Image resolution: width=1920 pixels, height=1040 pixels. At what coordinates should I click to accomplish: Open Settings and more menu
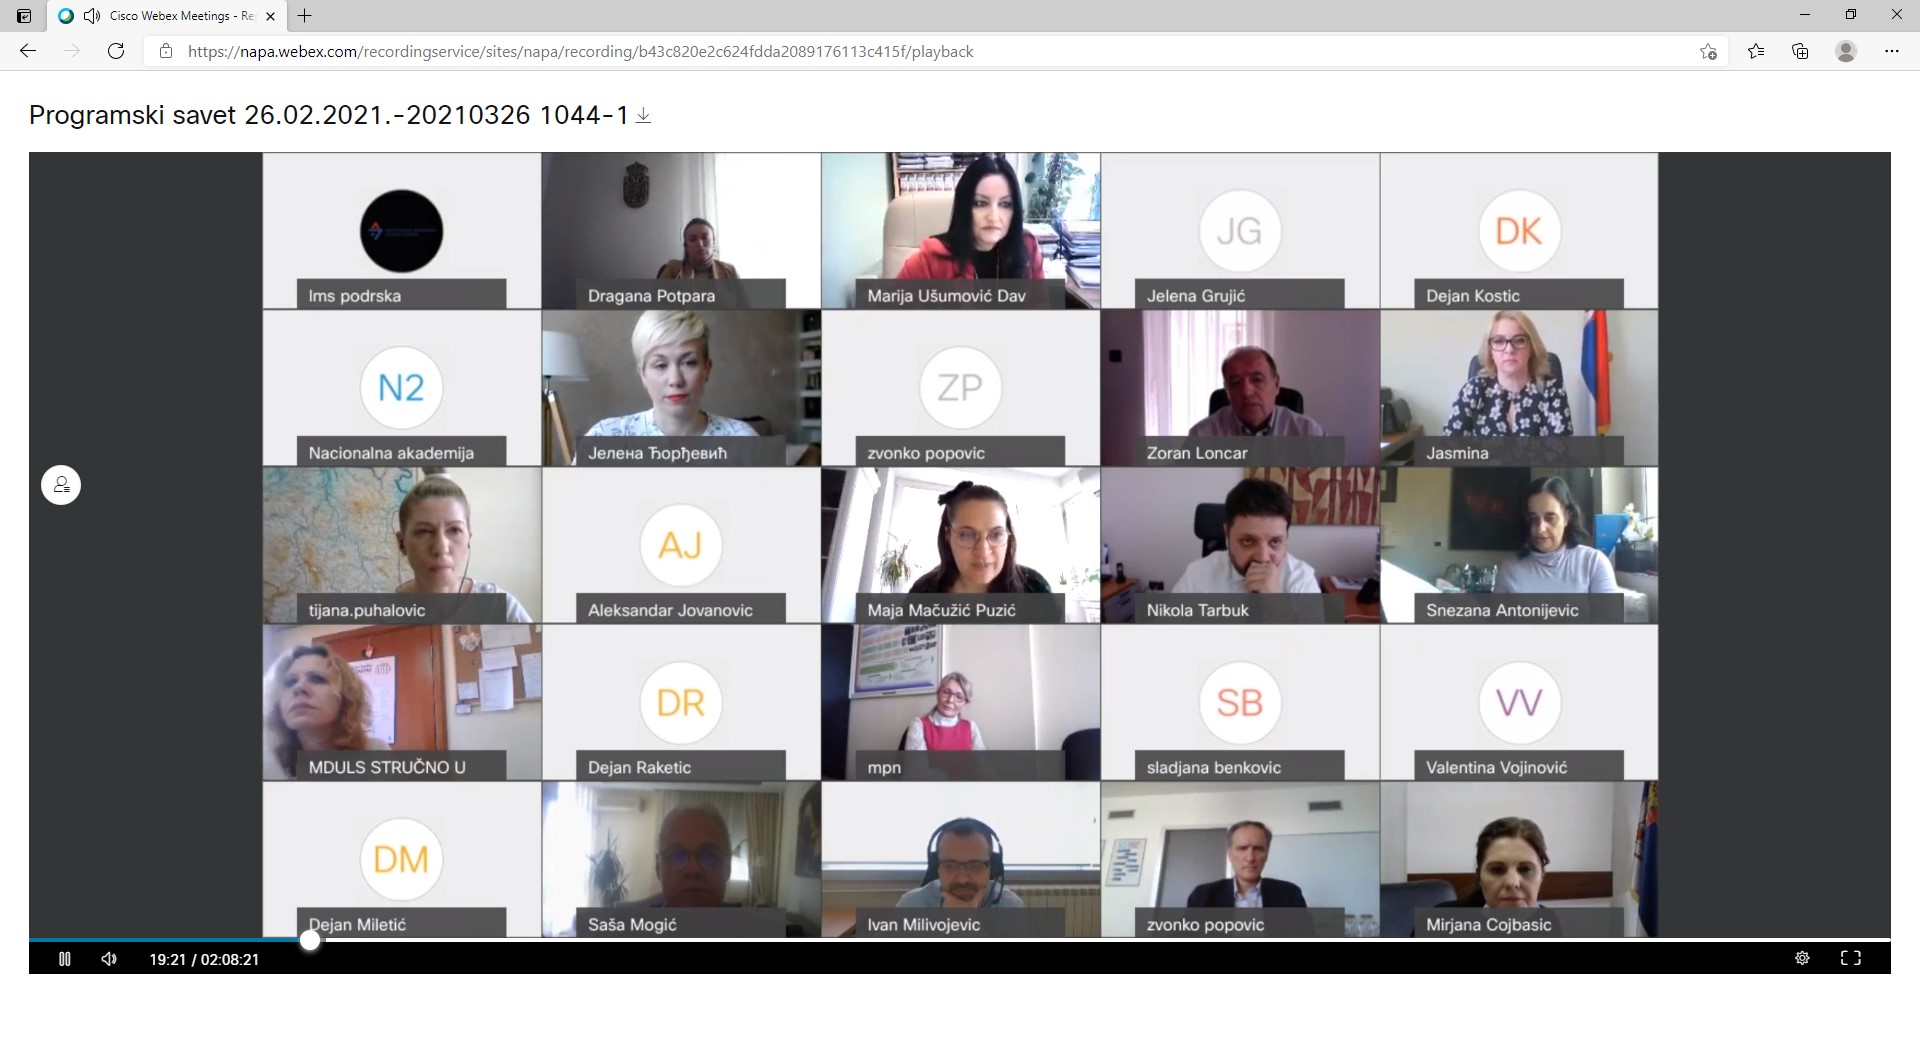coord(1891,52)
